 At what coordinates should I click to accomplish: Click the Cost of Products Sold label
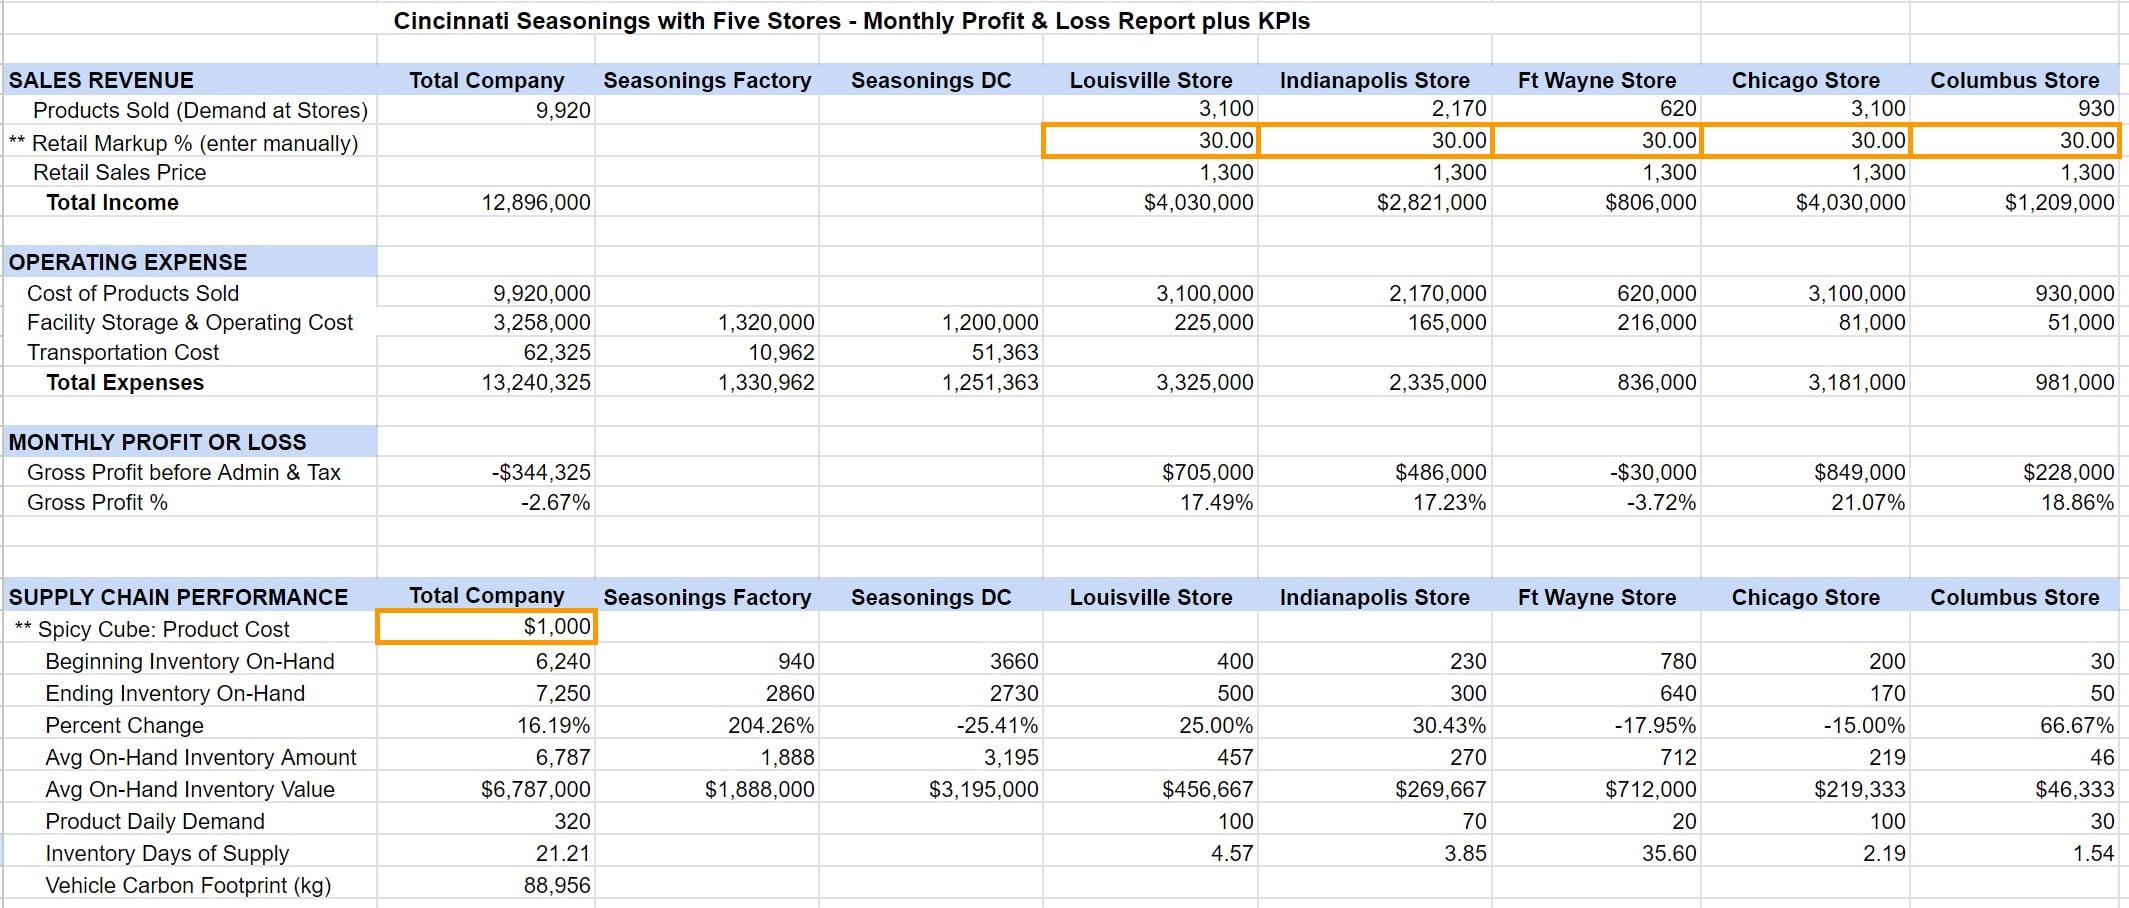132,293
